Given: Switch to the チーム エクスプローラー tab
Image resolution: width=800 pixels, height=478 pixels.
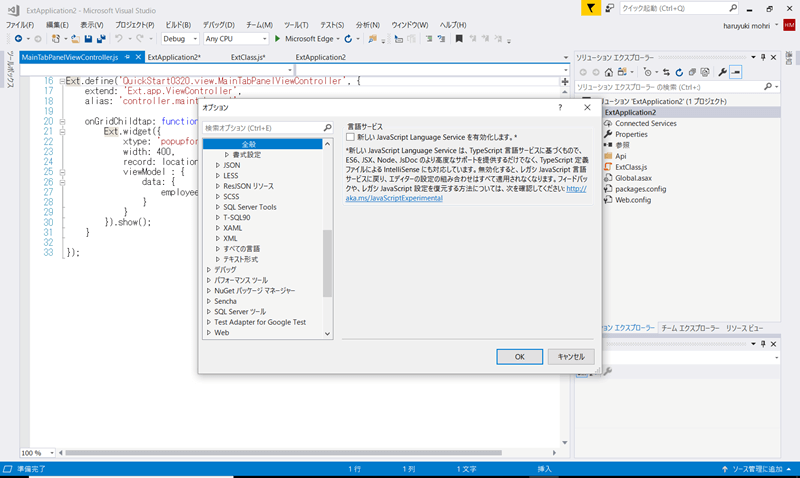Looking at the screenshot, I should [x=690, y=328].
